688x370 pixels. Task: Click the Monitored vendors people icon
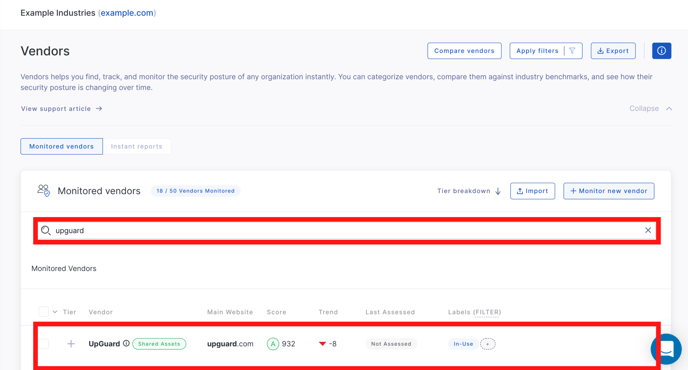pyautogui.click(x=43, y=190)
